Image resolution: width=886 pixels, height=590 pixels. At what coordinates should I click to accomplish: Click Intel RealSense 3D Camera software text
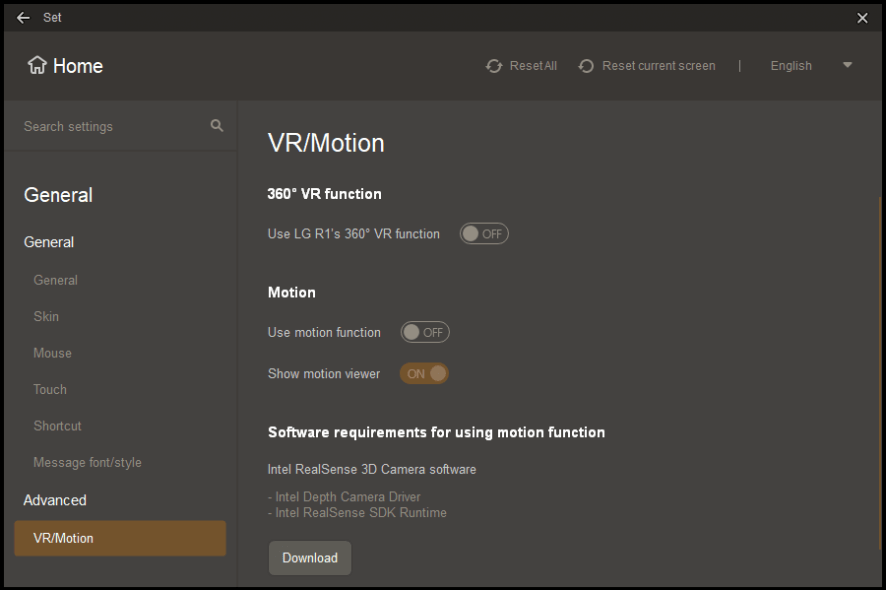coord(372,470)
